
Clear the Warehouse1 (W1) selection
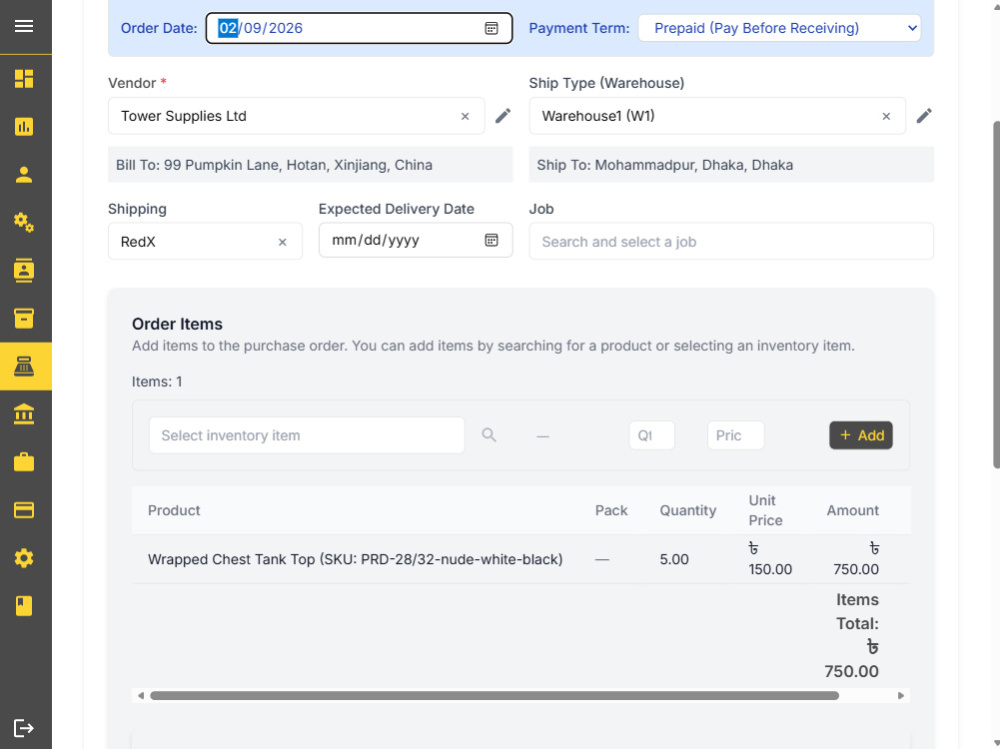point(886,116)
